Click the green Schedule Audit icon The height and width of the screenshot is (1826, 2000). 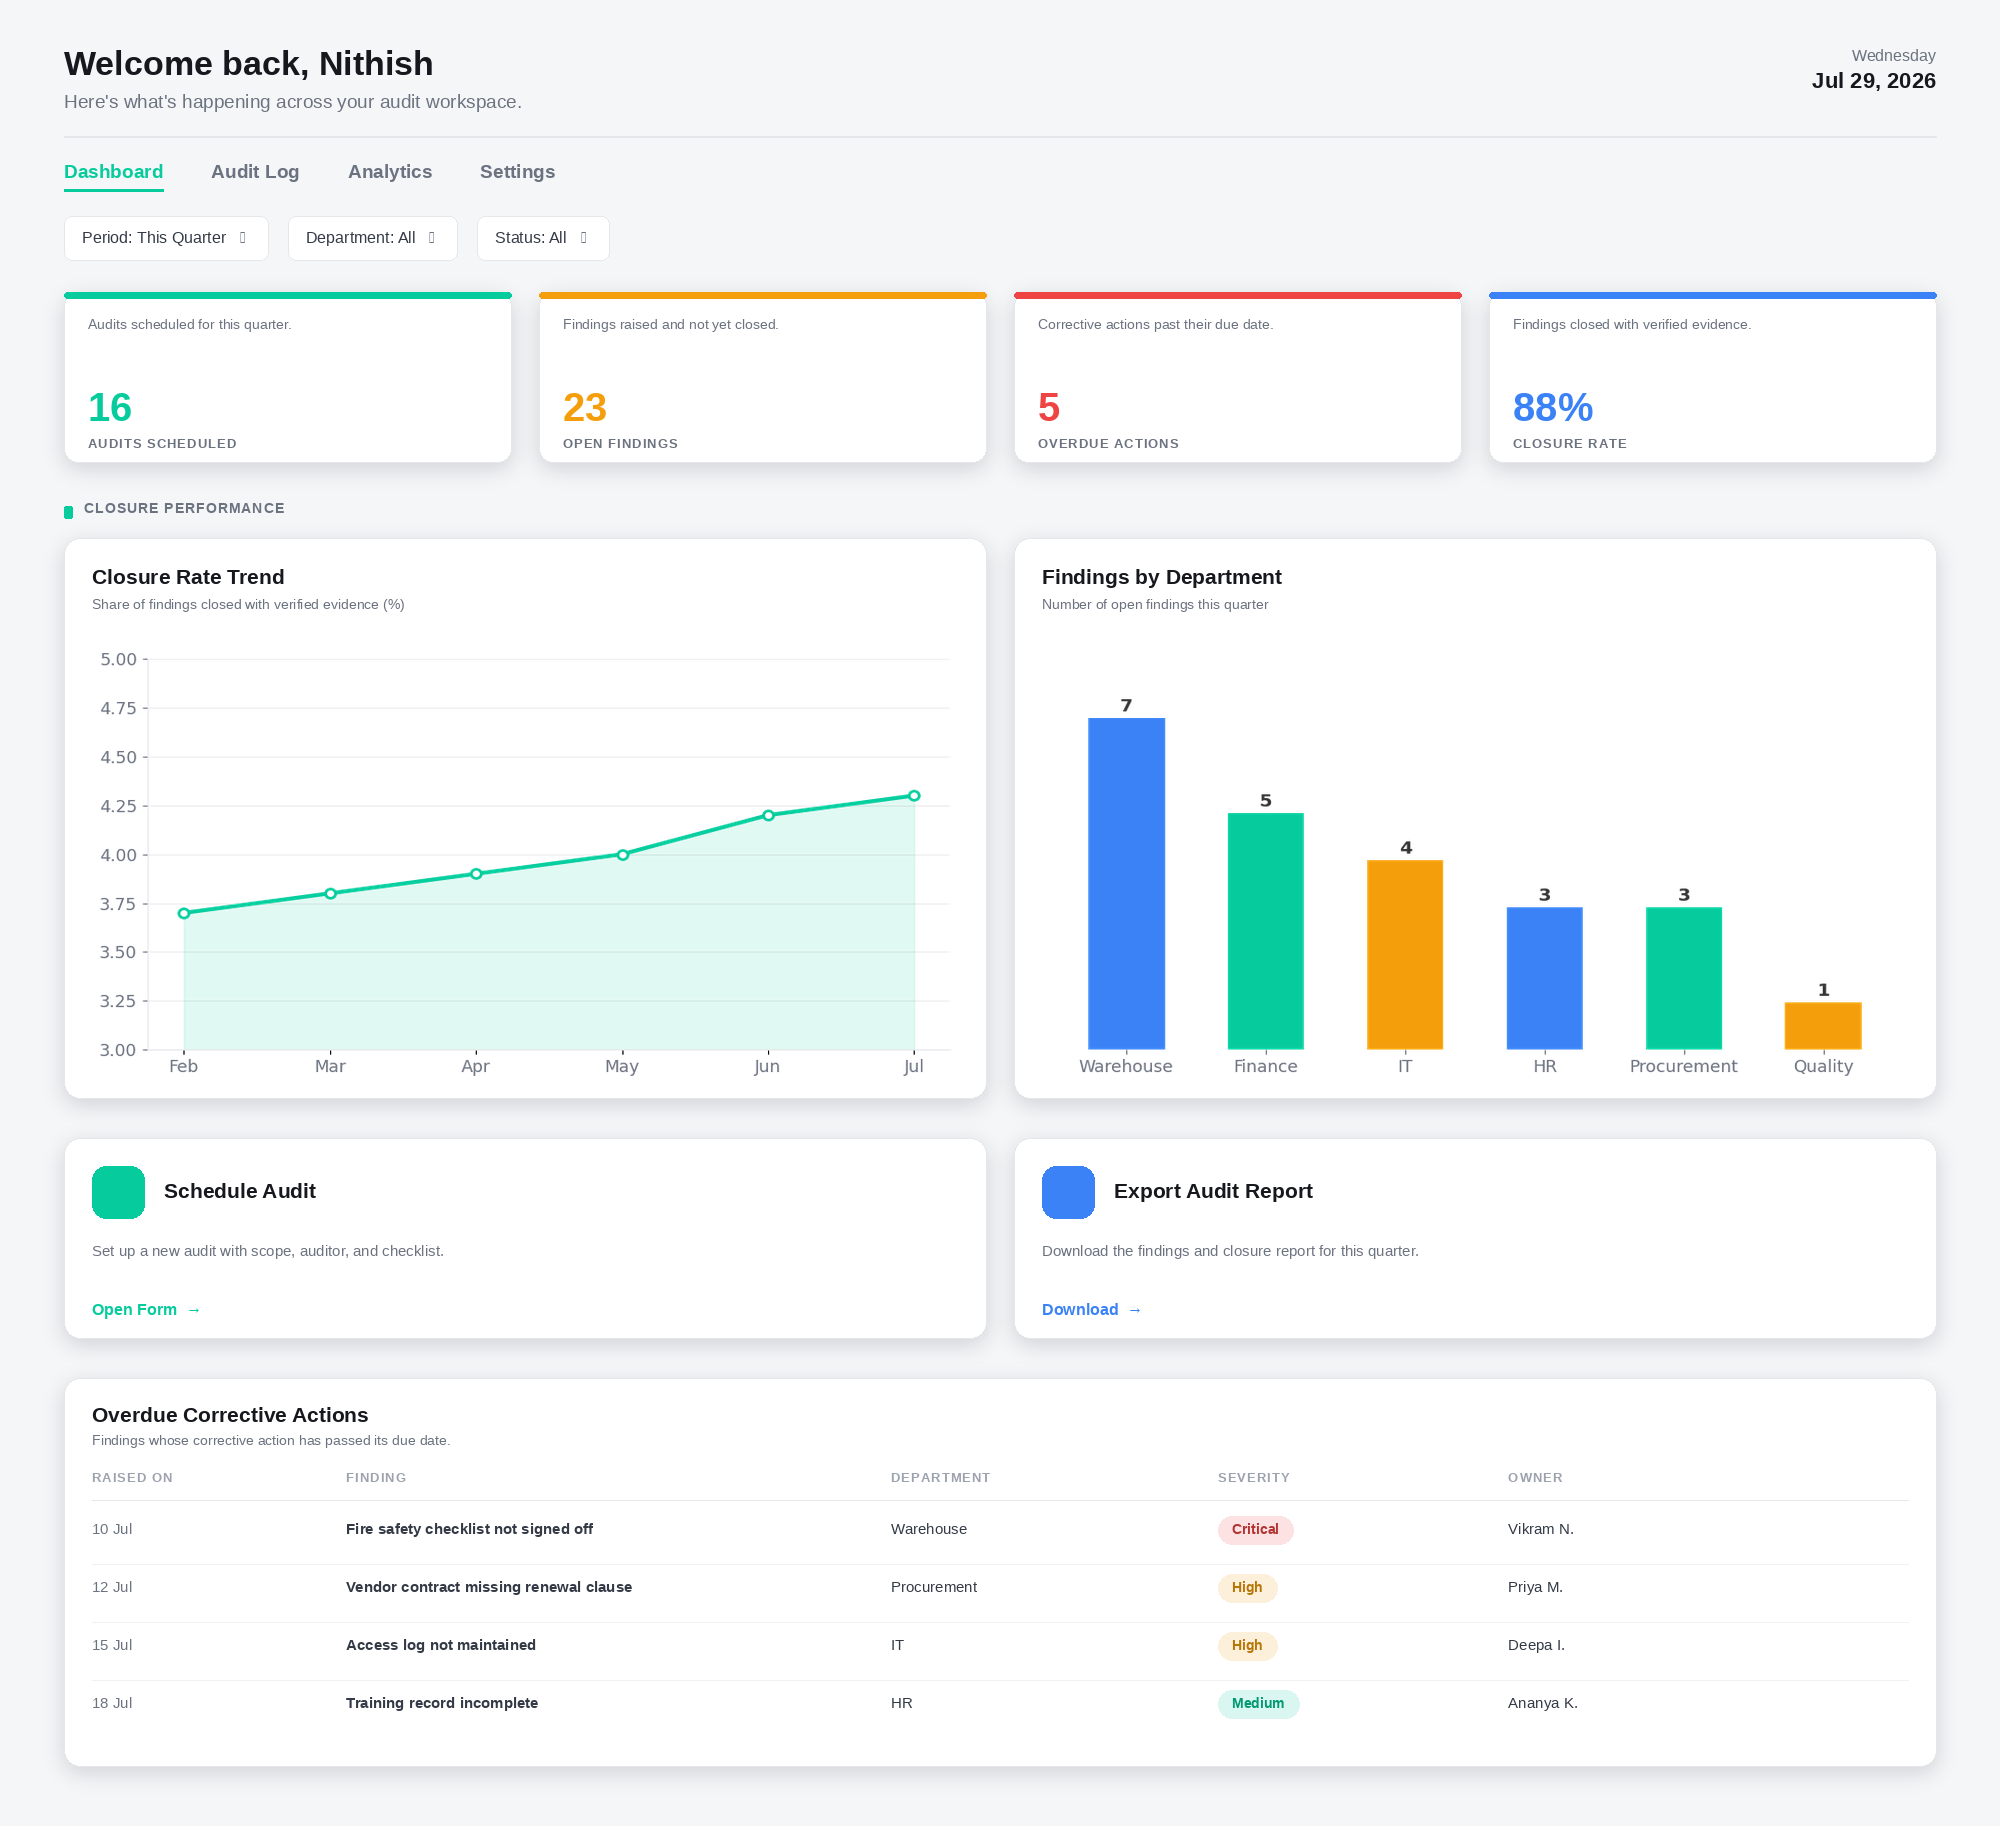(x=118, y=1192)
